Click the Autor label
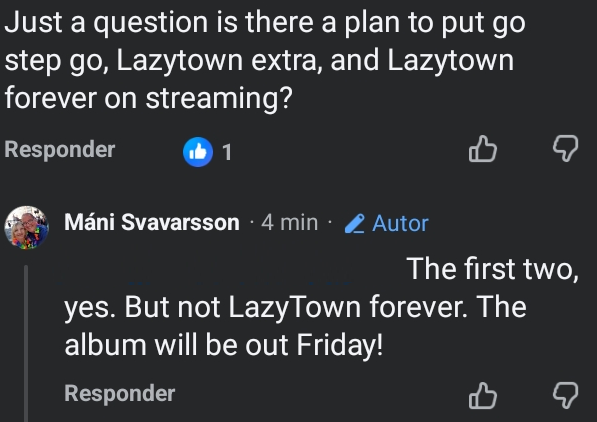 point(400,223)
